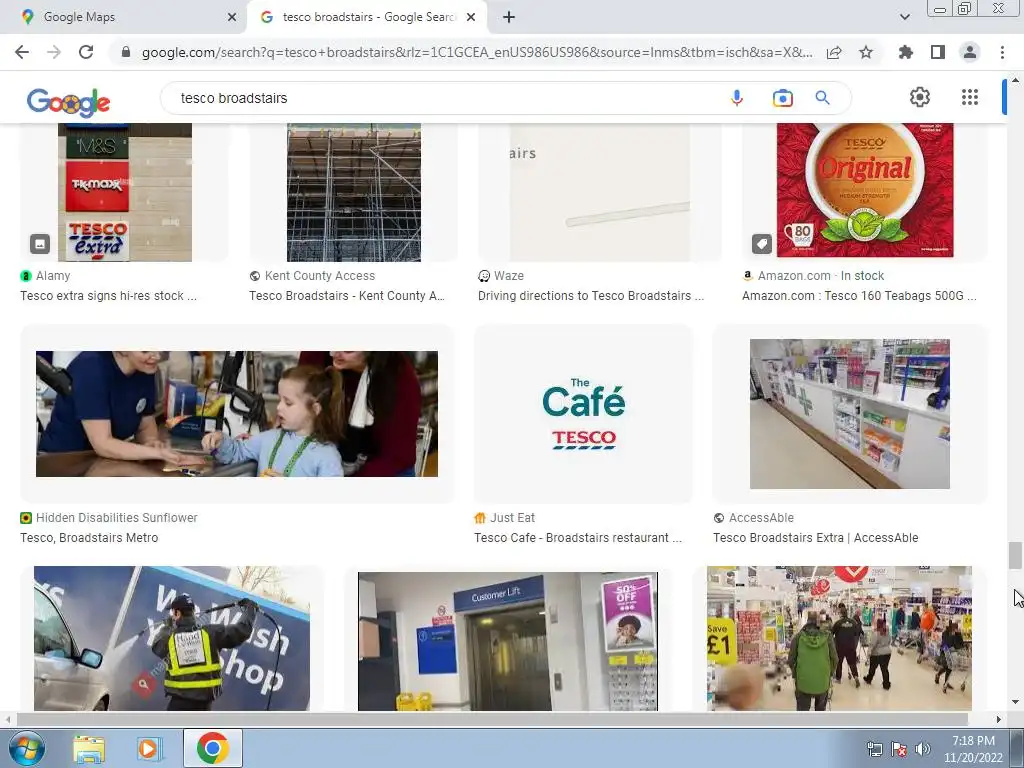Reload the current page
This screenshot has width=1024, height=768.
(x=86, y=52)
